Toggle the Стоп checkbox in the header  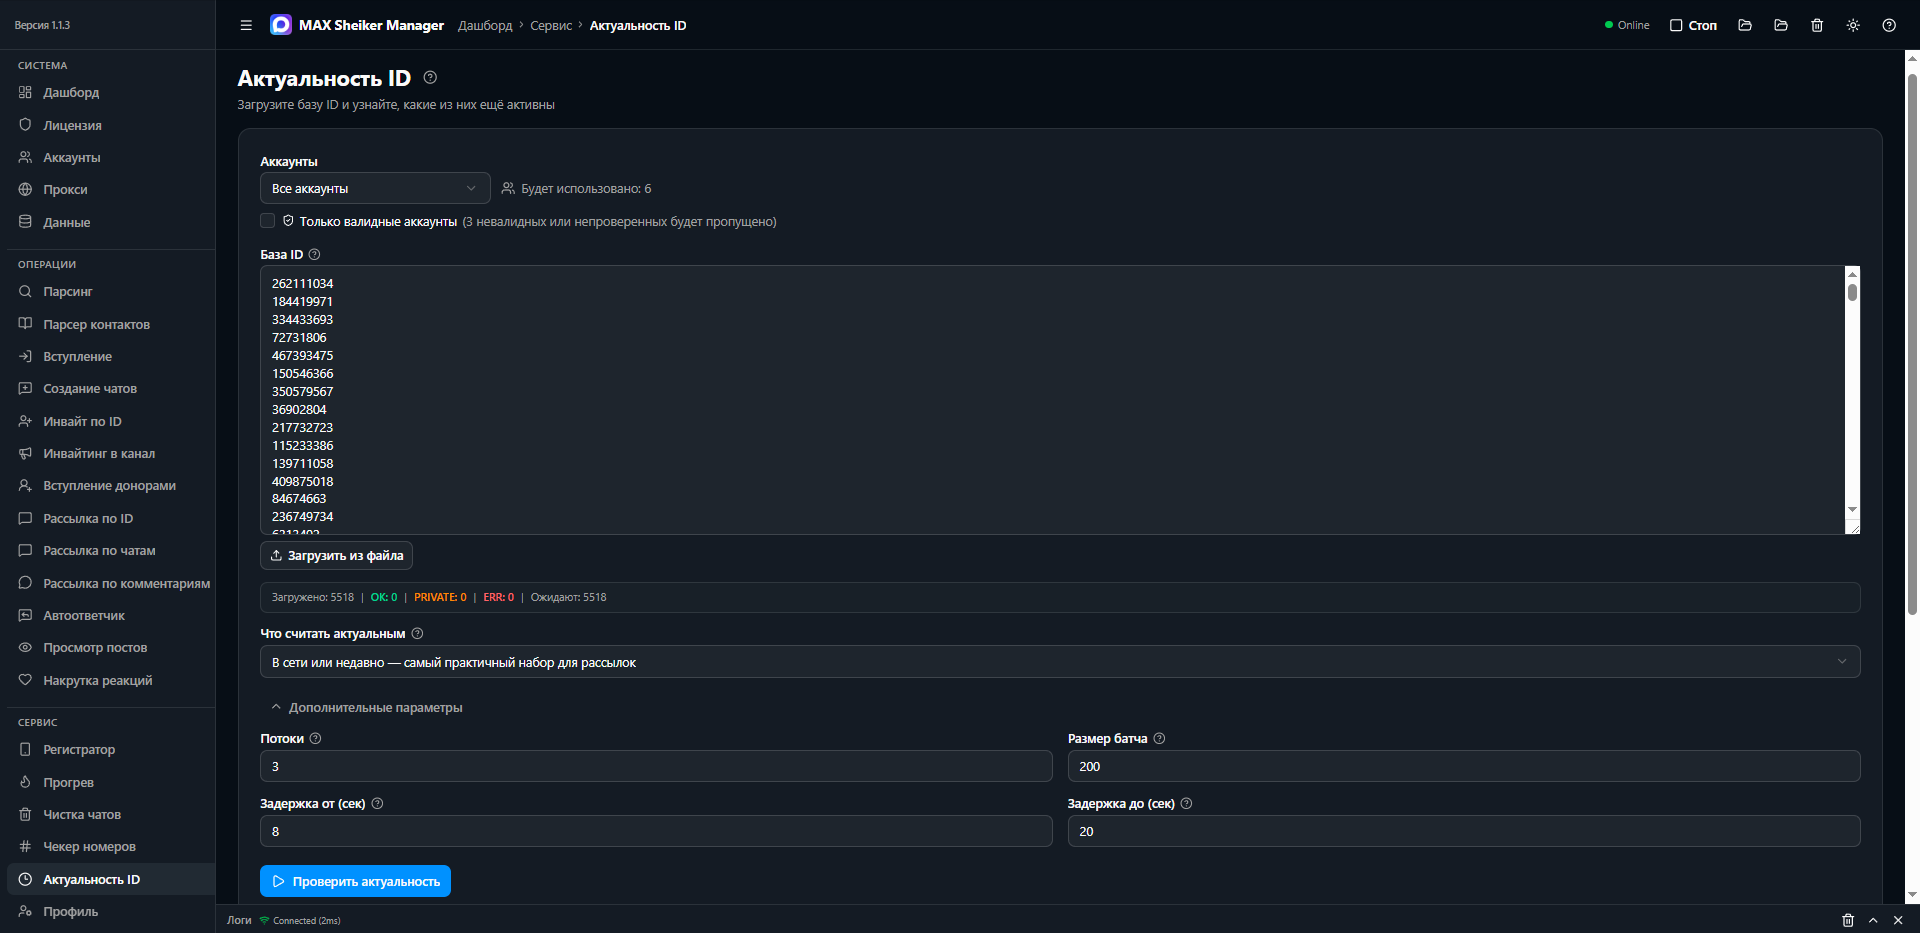tap(1676, 25)
